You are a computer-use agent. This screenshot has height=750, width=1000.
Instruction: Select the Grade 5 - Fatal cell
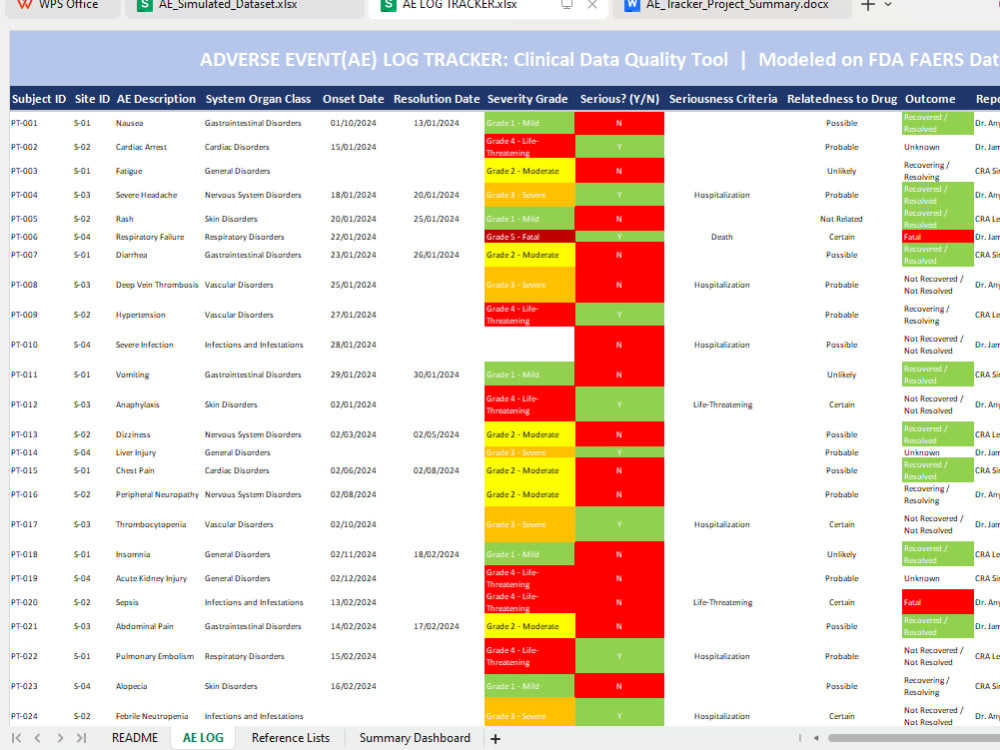(x=529, y=237)
